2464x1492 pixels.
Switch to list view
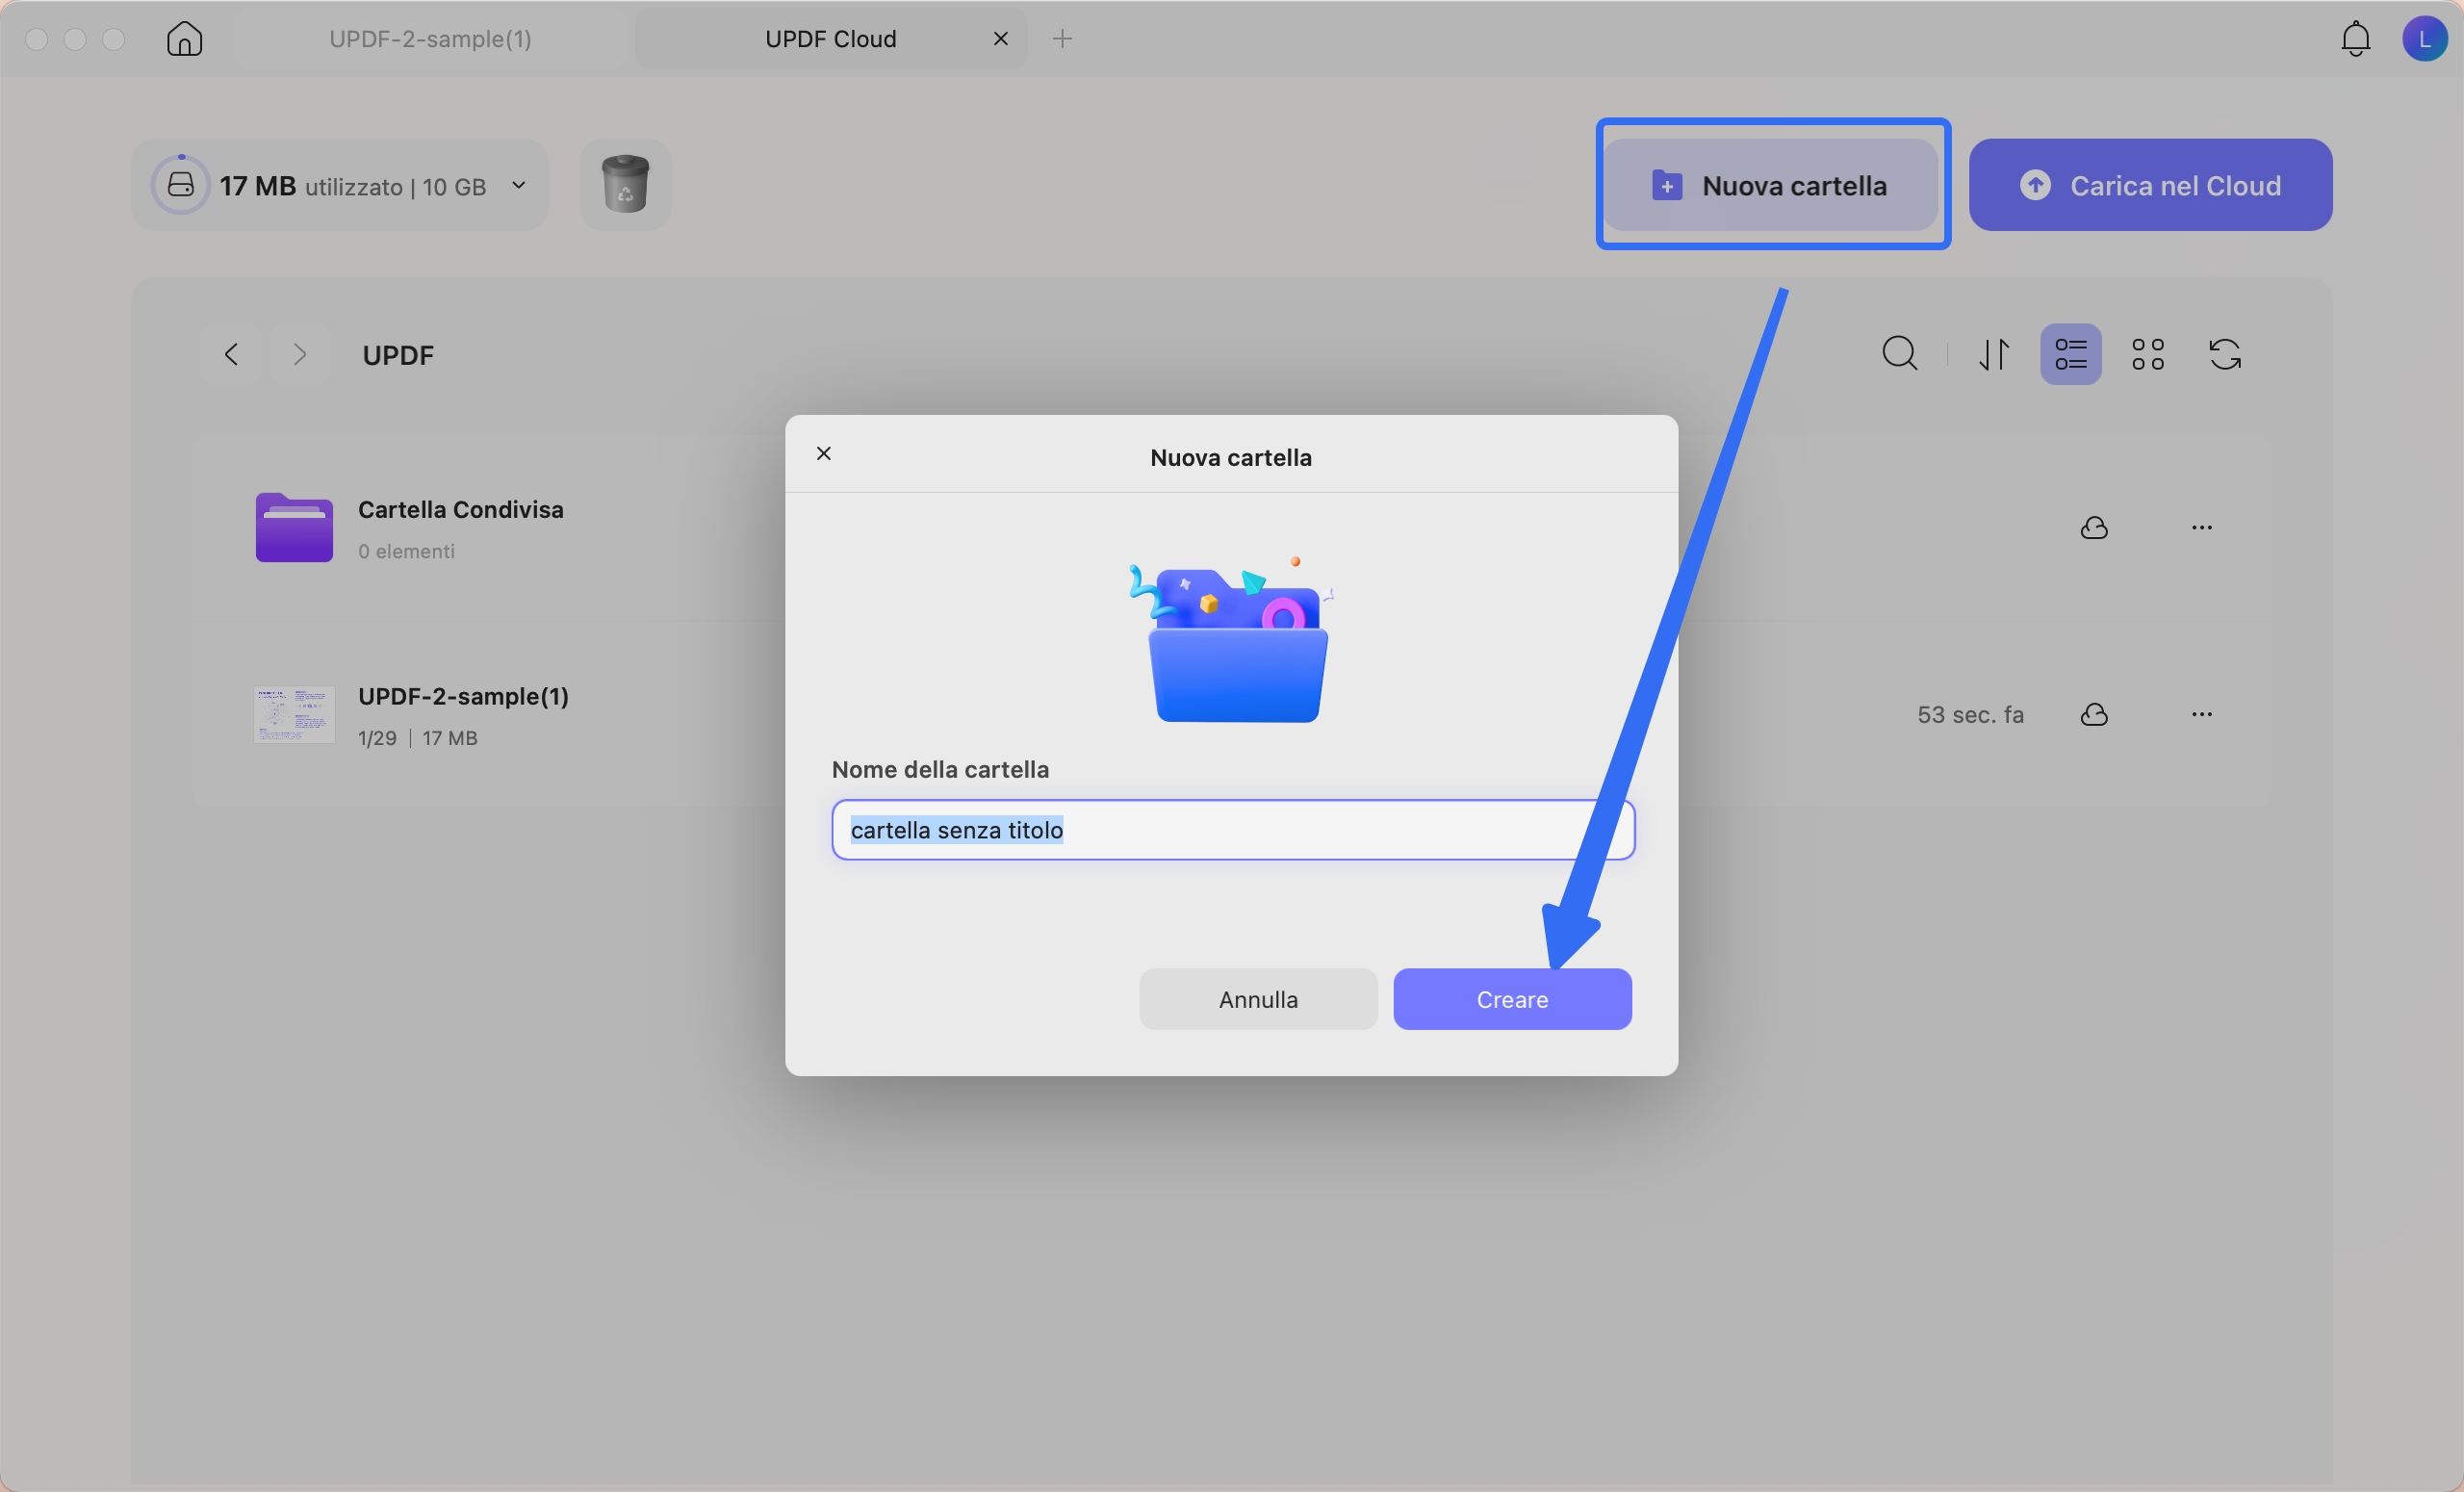(x=2070, y=354)
